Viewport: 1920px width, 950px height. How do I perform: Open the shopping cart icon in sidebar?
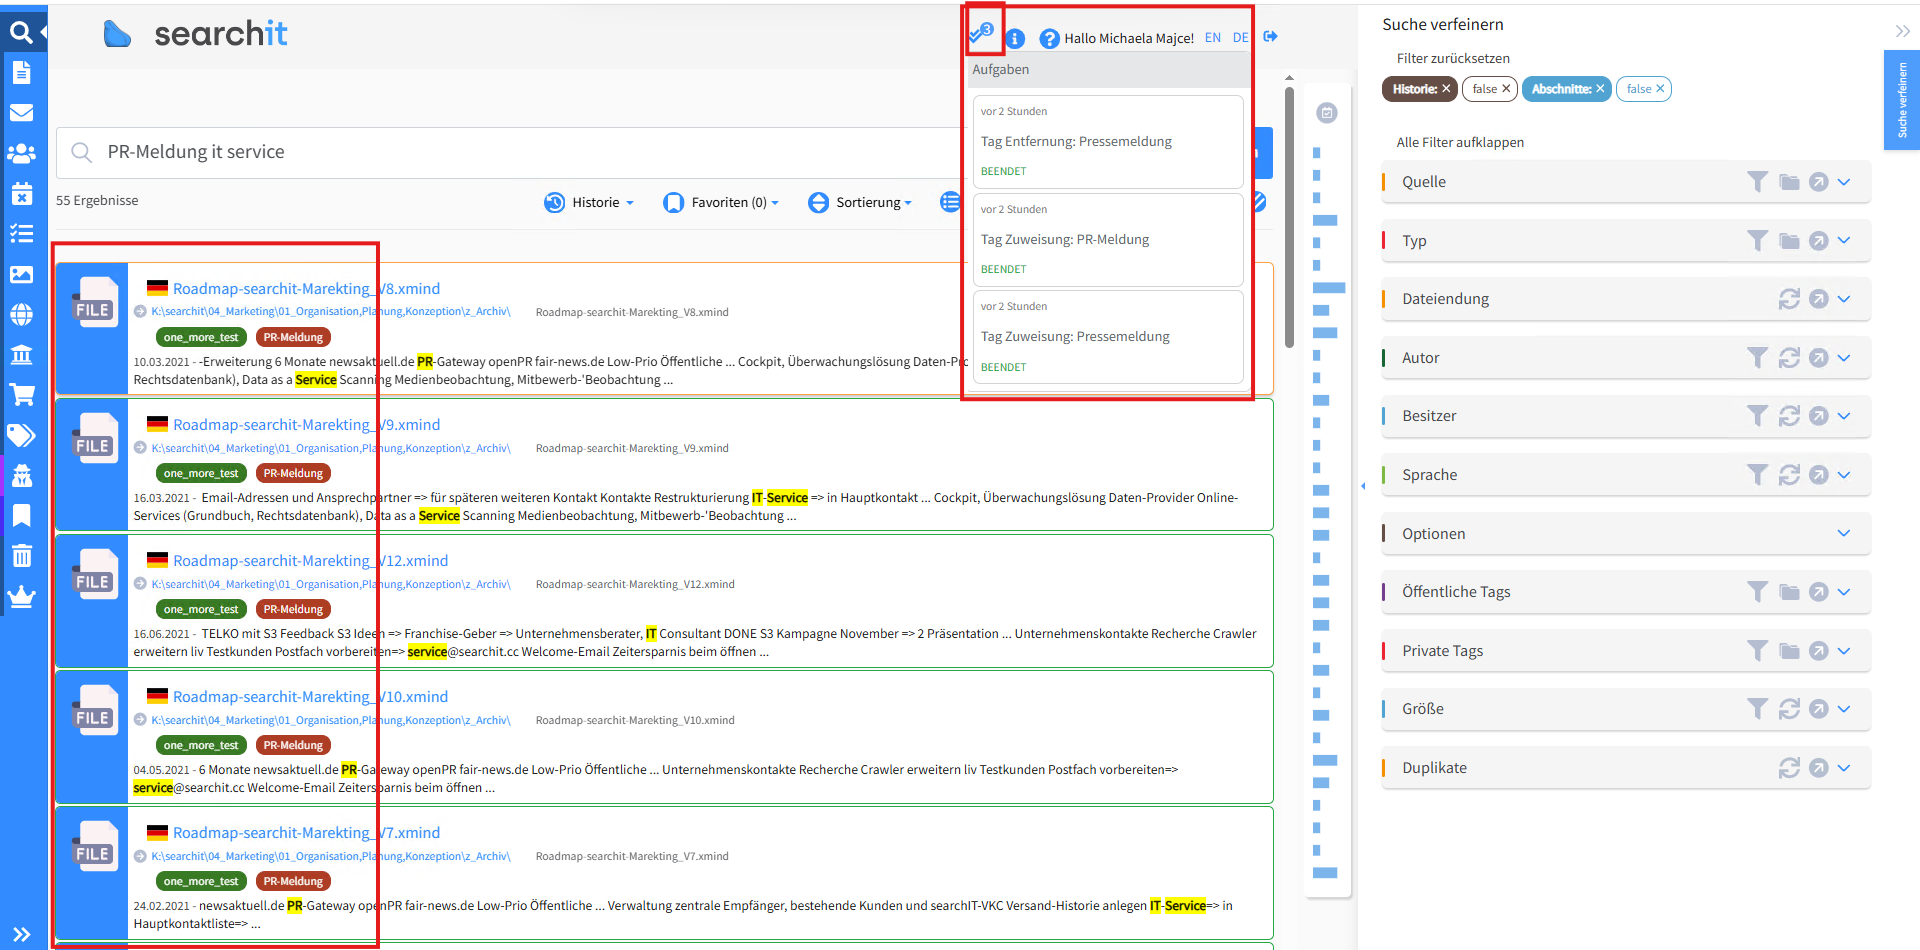click(21, 395)
